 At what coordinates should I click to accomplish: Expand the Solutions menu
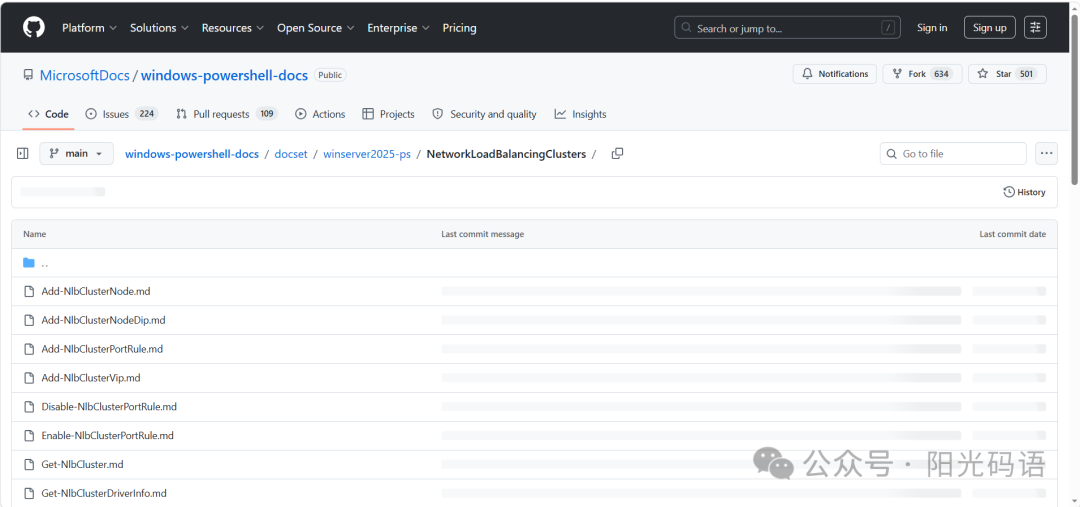[159, 28]
